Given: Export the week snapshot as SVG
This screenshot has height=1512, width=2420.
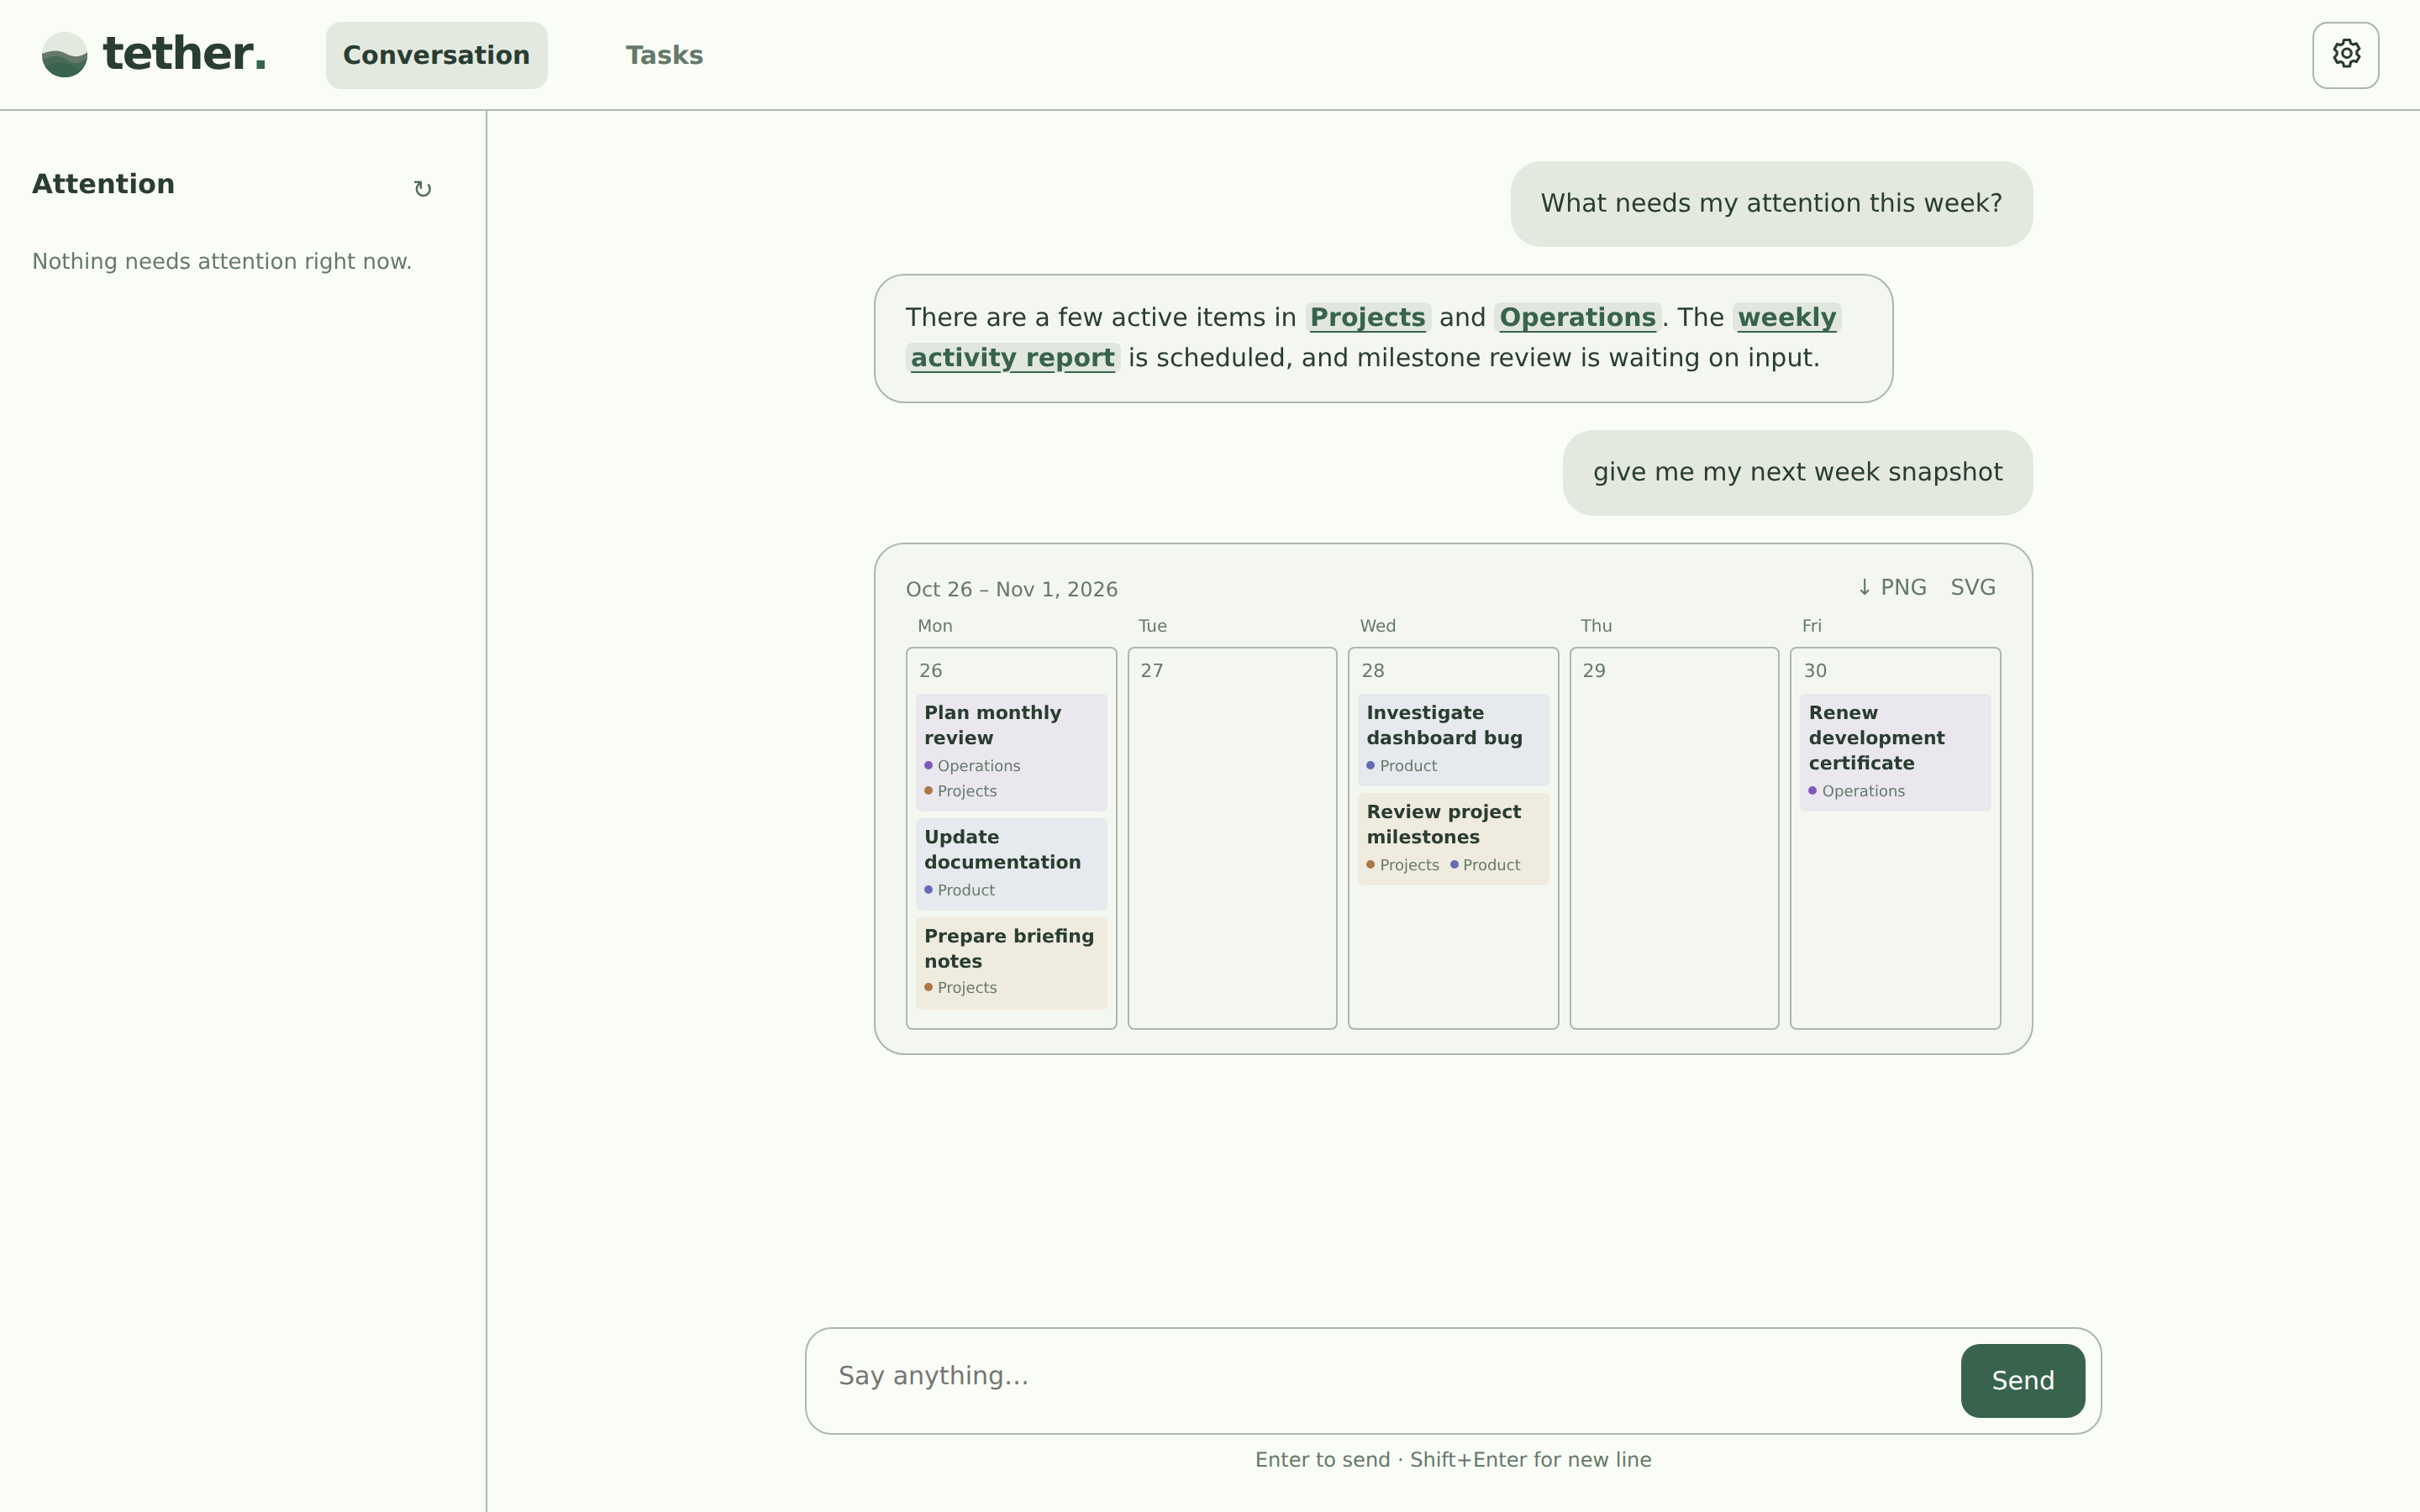Looking at the screenshot, I should click(1973, 588).
